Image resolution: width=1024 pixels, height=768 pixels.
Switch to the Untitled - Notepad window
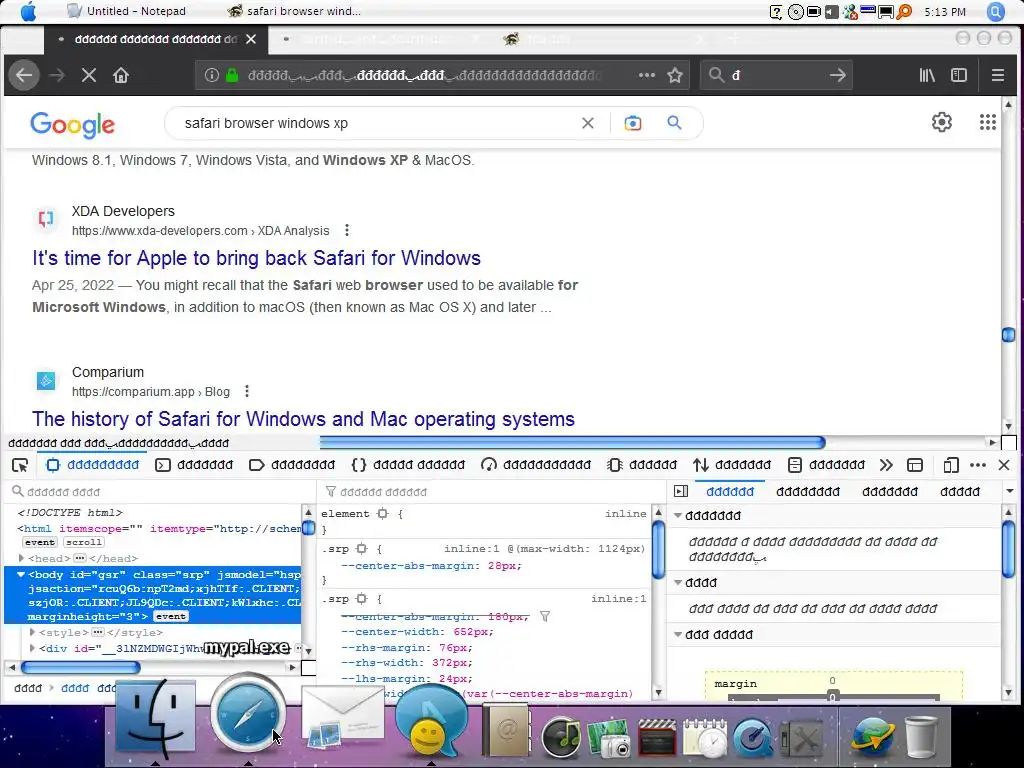point(127,11)
